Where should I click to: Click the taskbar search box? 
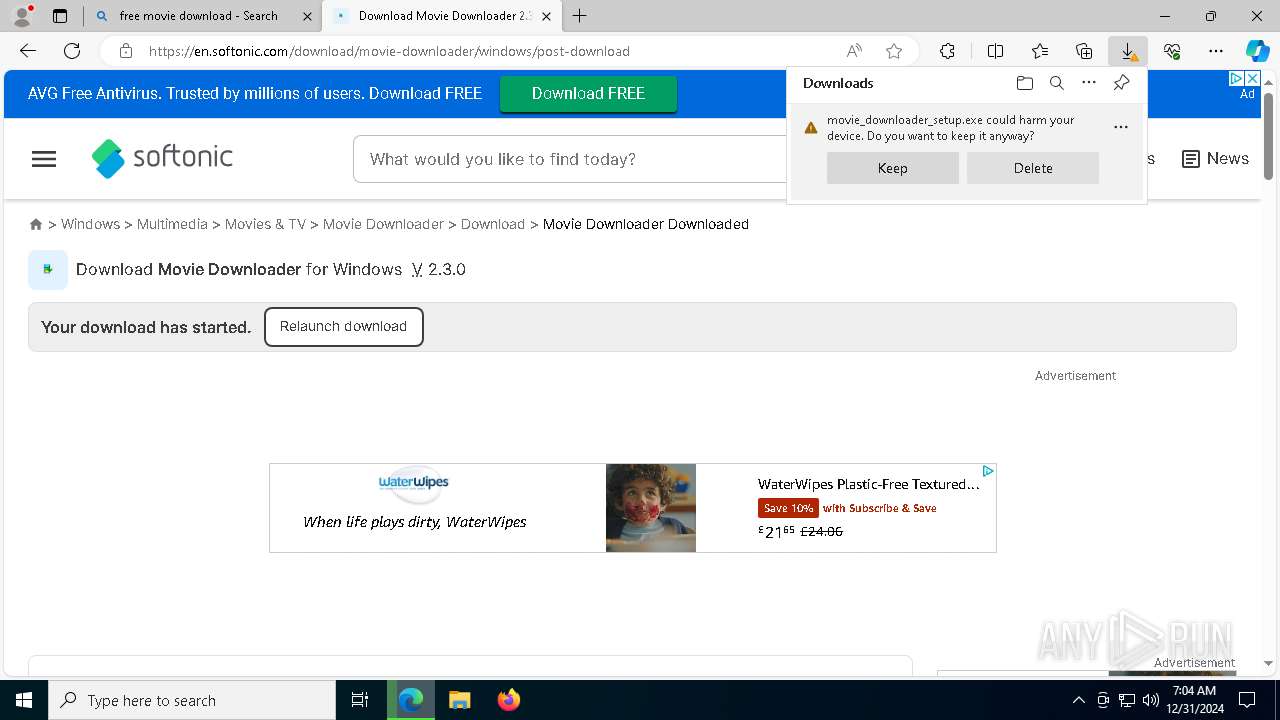[192, 700]
